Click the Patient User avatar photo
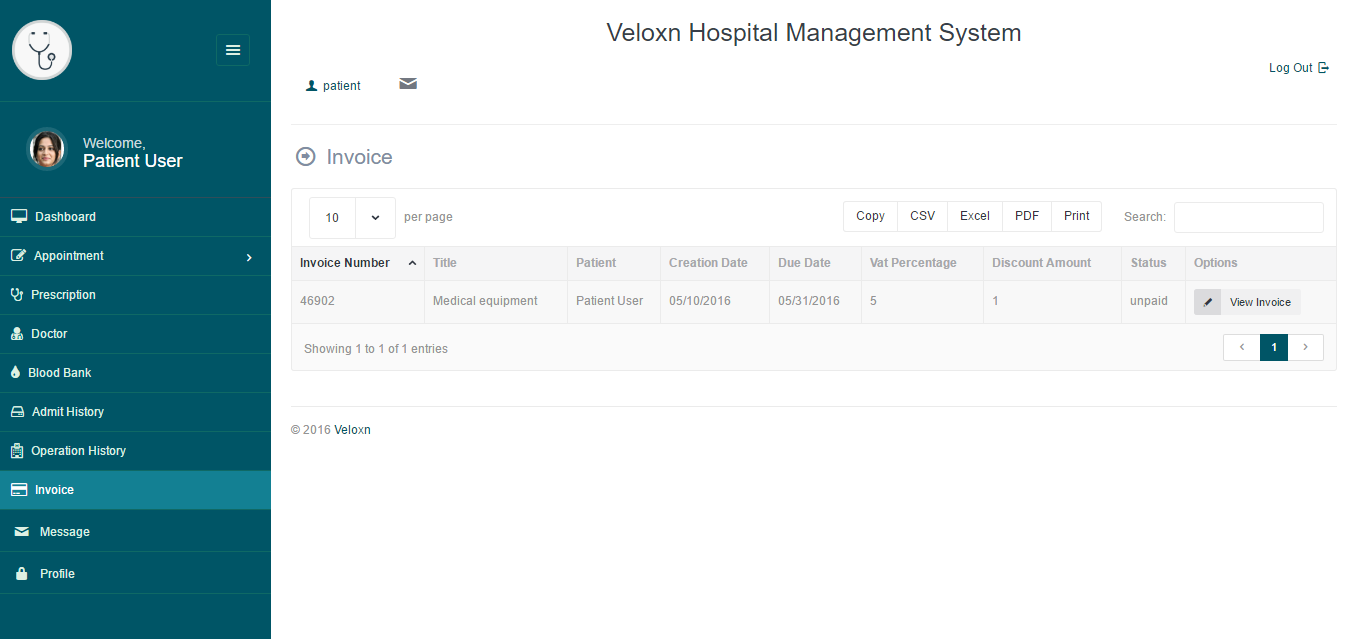This screenshot has width=1352, height=639. [46, 149]
